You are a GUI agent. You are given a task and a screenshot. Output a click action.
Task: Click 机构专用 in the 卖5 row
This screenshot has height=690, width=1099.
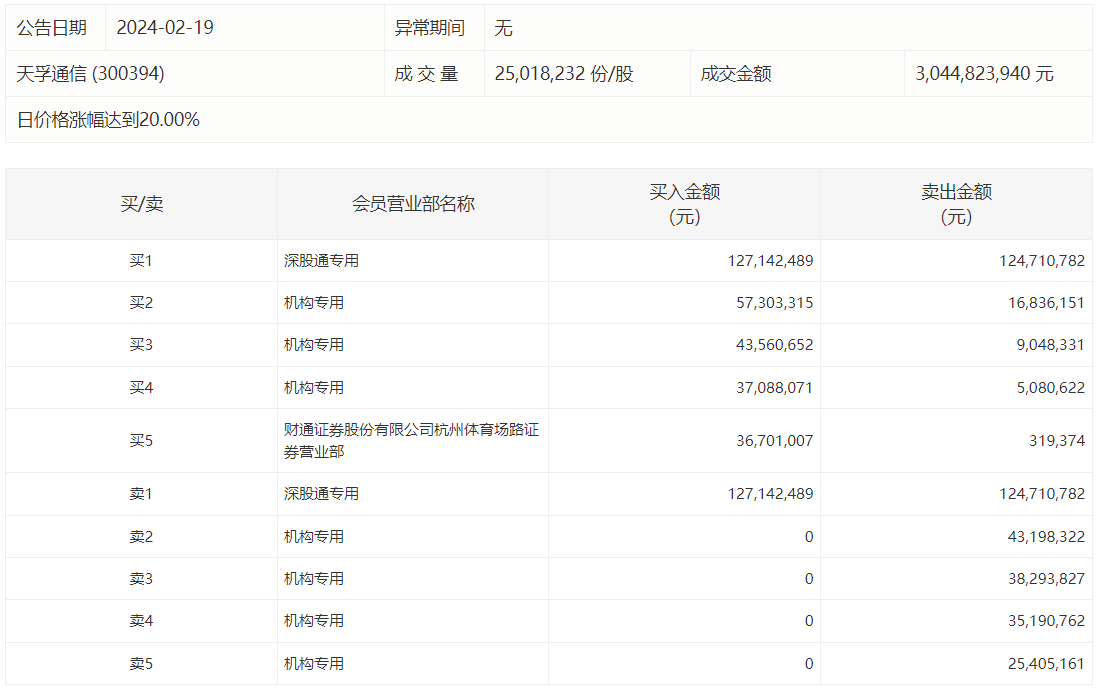click(314, 664)
